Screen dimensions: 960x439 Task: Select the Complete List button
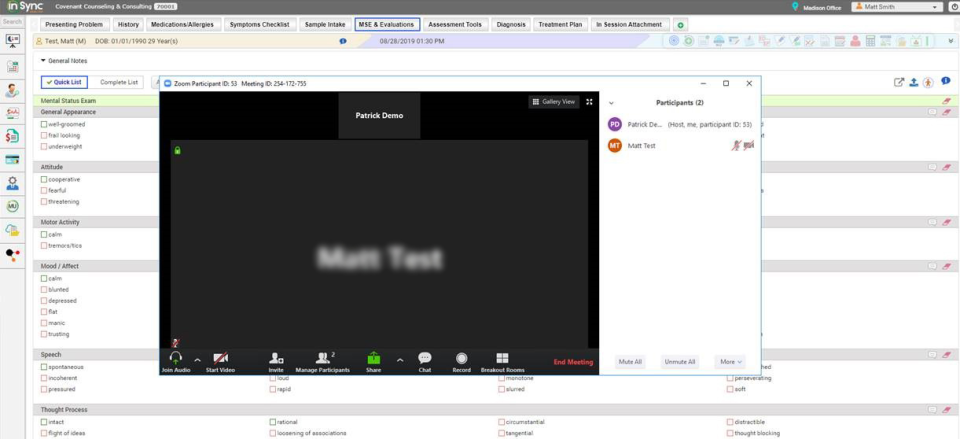[x=119, y=82]
